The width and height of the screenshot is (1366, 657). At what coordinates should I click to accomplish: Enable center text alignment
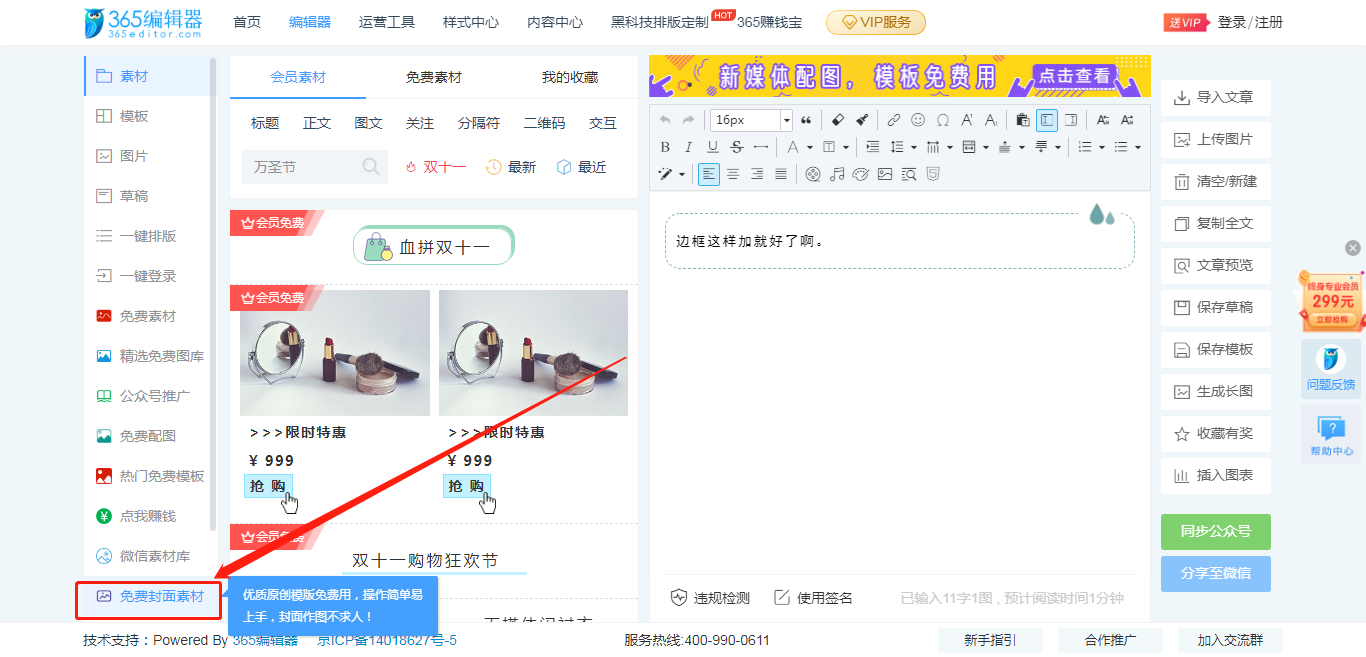pyautogui.click(x=733, y=174)
